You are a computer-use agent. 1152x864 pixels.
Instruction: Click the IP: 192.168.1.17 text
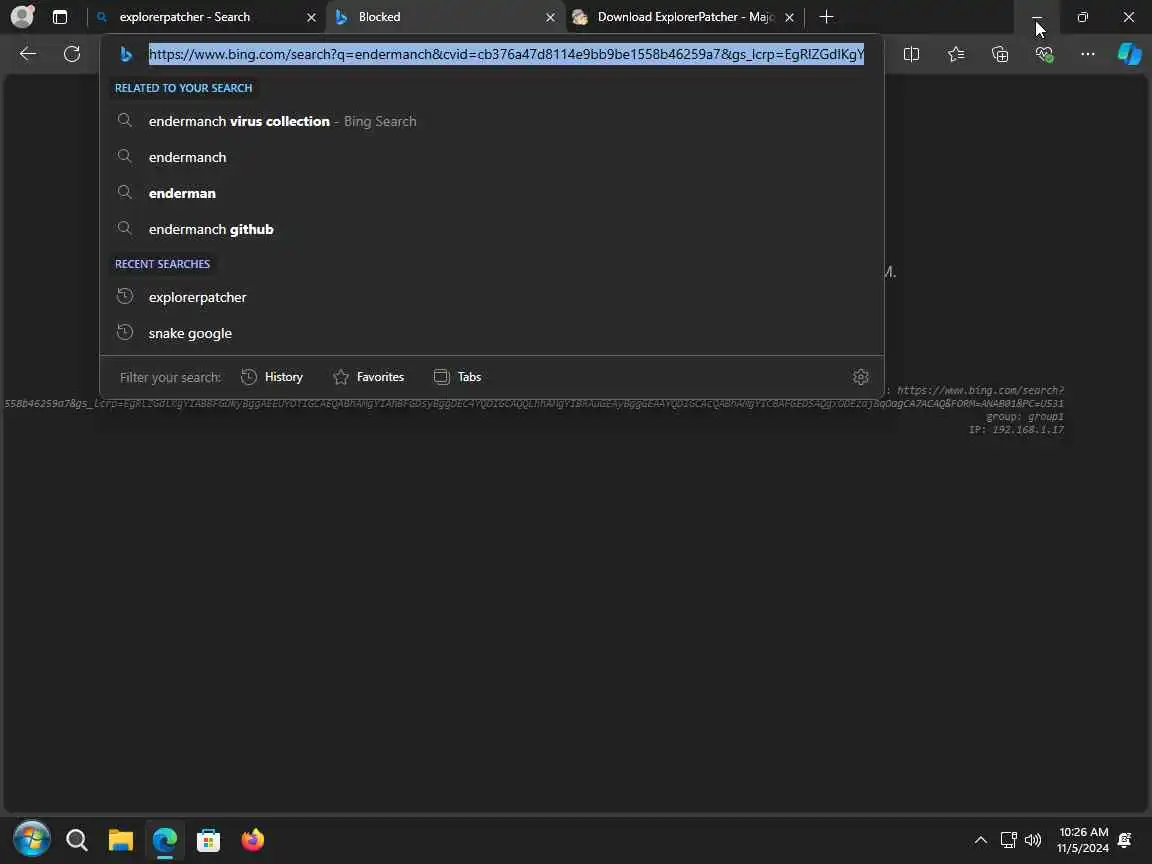[x=1016, y=430]
